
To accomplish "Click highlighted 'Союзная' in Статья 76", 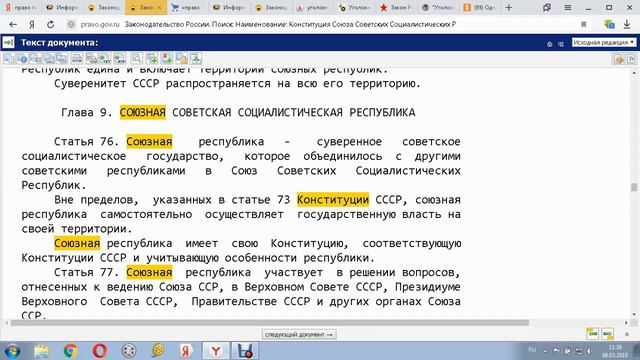I will pyautogui.click(x=149, y=142).
